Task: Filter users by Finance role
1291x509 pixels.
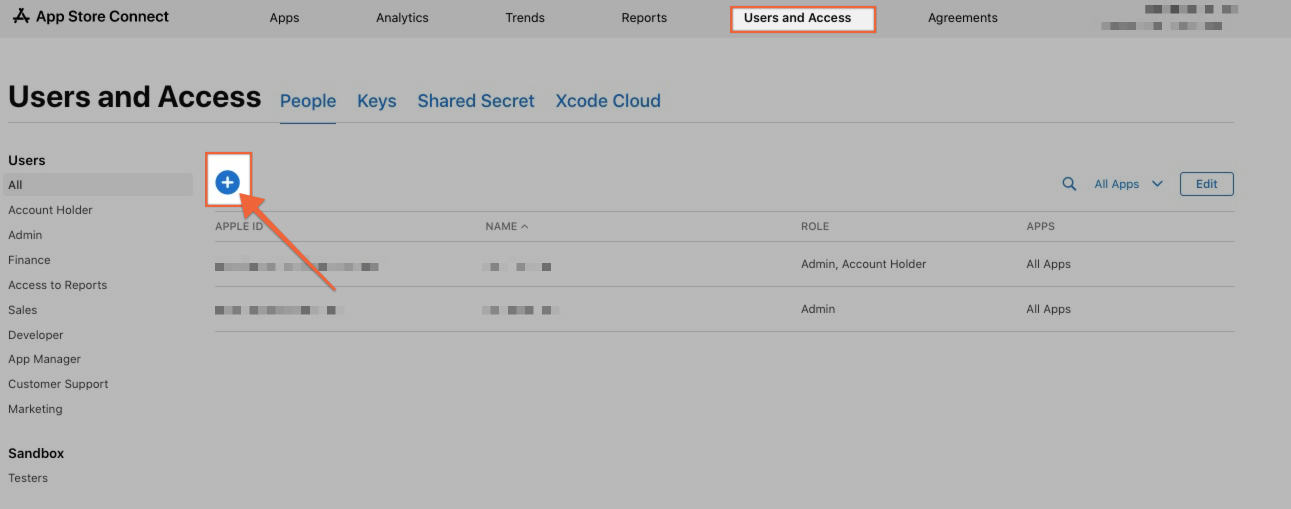Action: pos(29,260)
